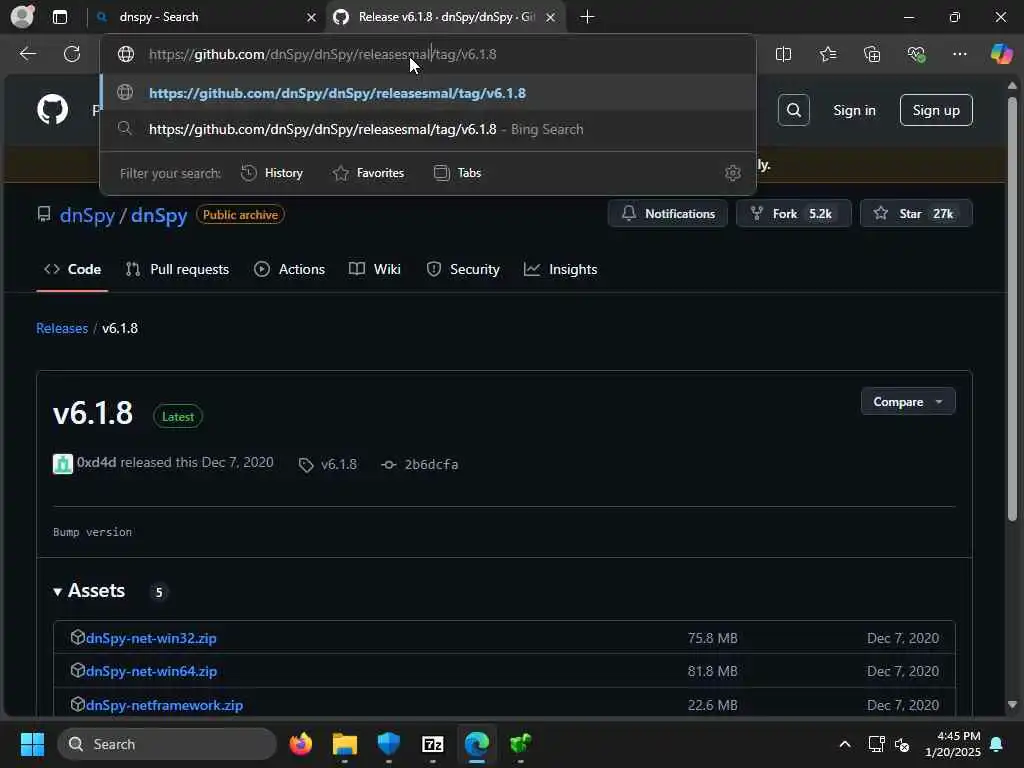Open the Pull requests tab
This screenshot has width=1024, height=768.
click(177, 269)
